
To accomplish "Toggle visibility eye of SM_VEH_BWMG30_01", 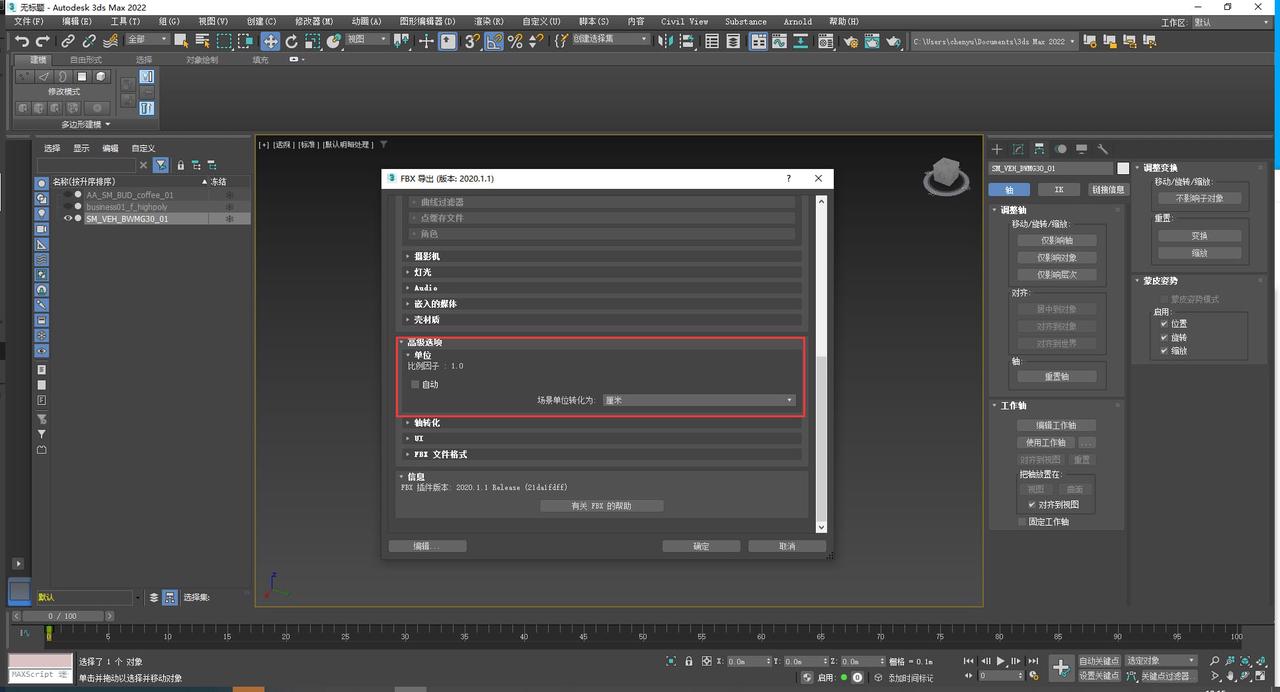I will (x=68, y=218).
